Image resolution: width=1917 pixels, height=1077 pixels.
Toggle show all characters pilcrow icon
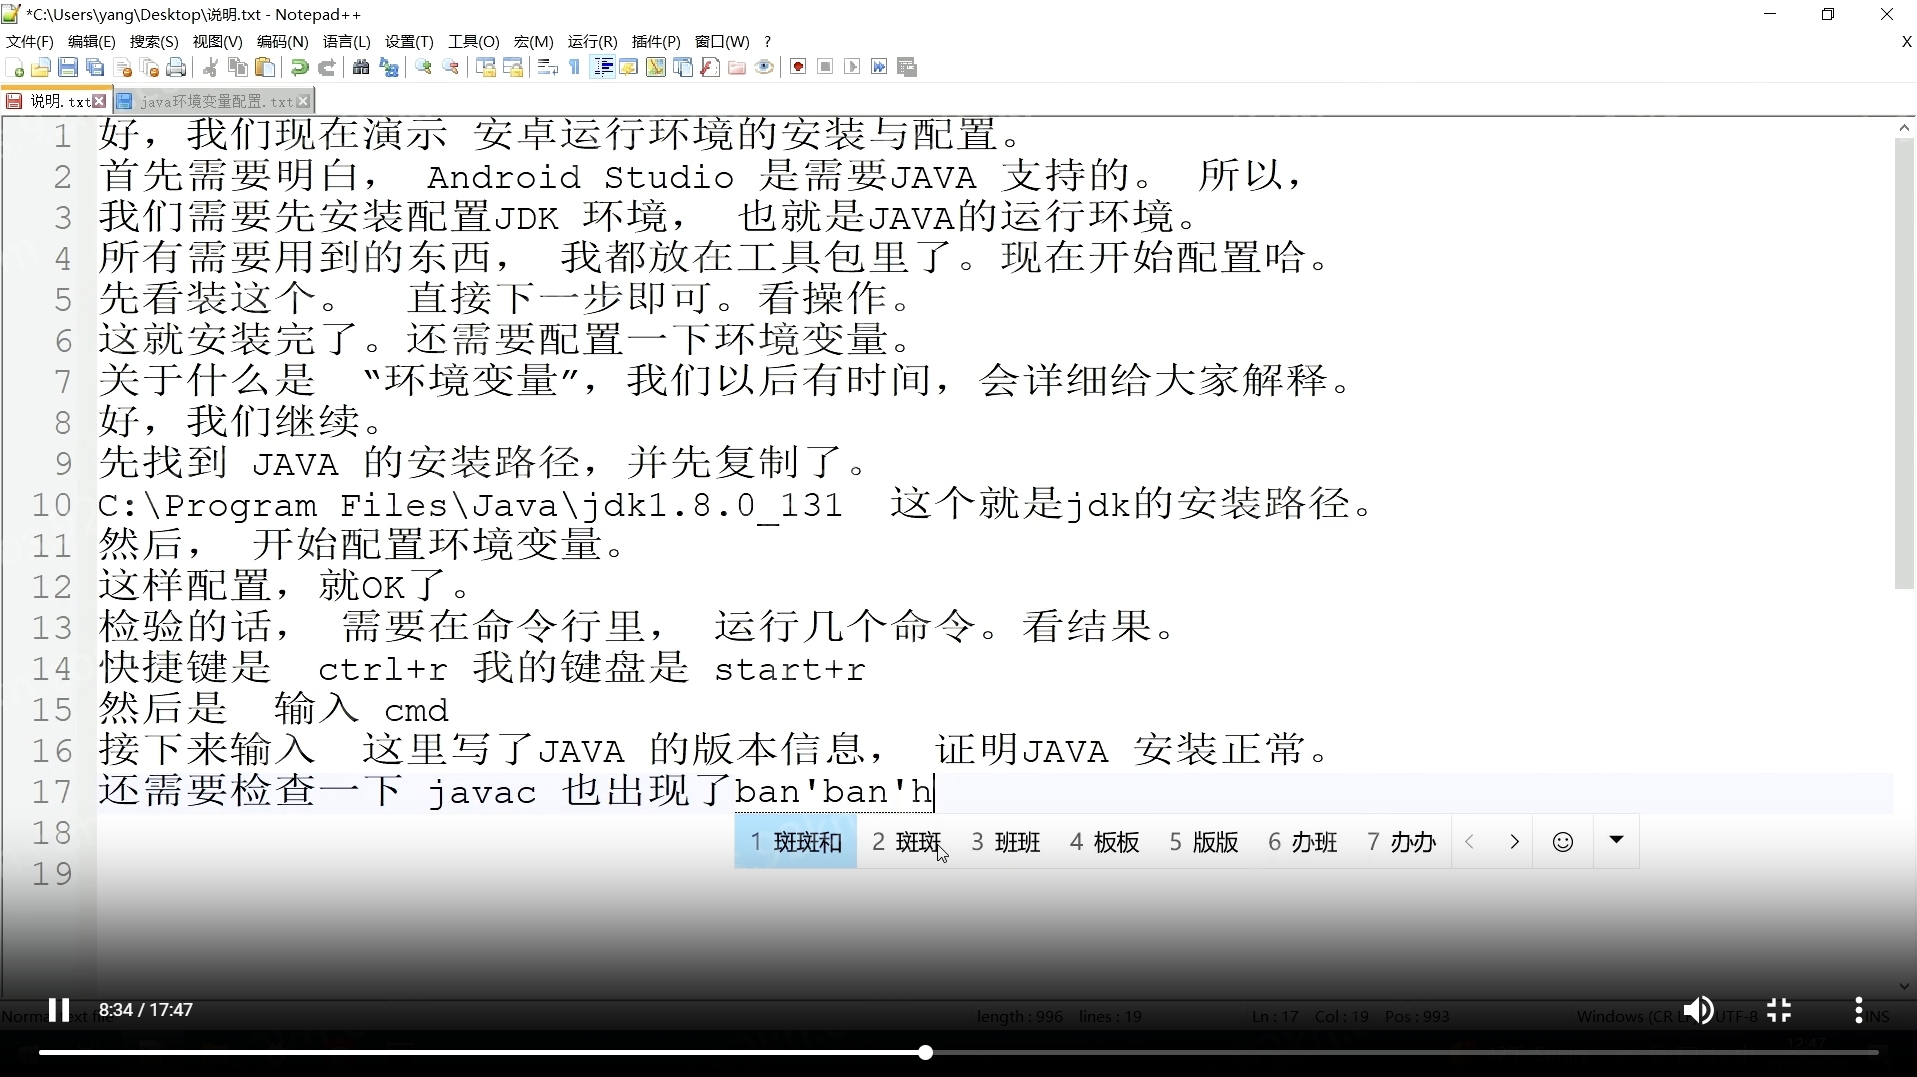[575, 67]
